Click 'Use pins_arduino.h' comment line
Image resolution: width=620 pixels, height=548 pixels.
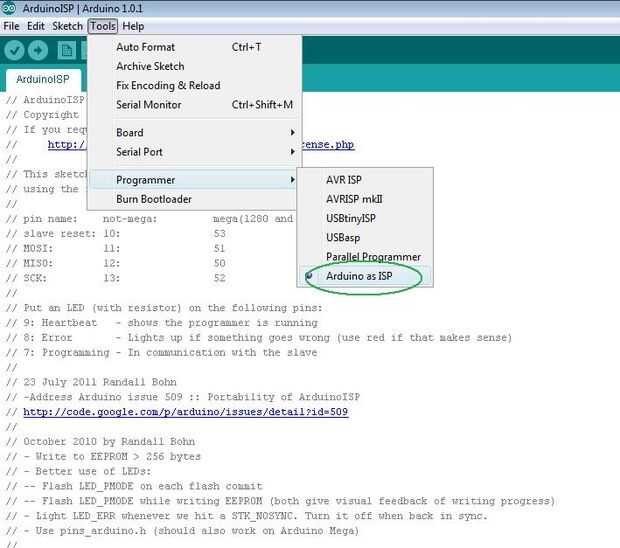click(x=182, y=531)
